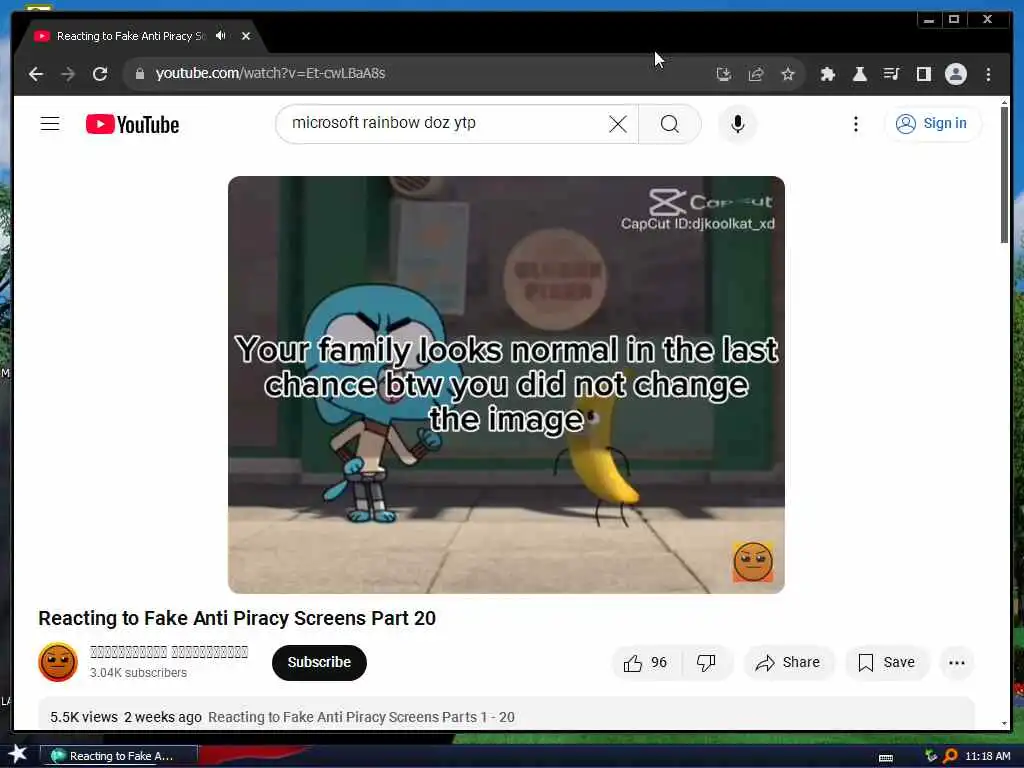
Task: Open YouTube settings three-dot menu
Action: pyautogui.click(x=856, y=123)
